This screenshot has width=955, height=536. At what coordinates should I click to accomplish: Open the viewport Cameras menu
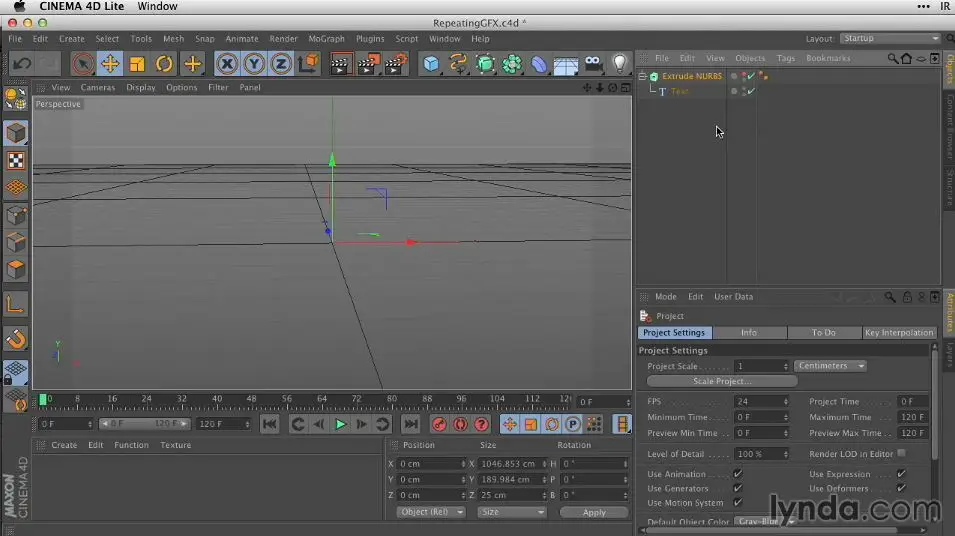[97, 87]
